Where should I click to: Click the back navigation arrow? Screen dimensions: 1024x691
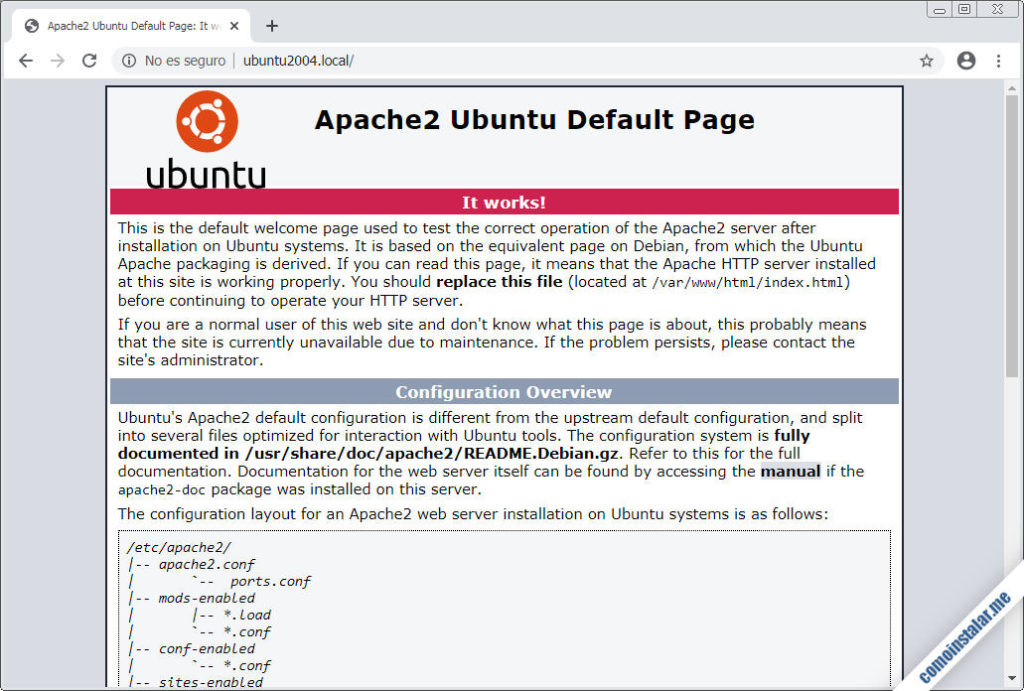tap(26, 60)
